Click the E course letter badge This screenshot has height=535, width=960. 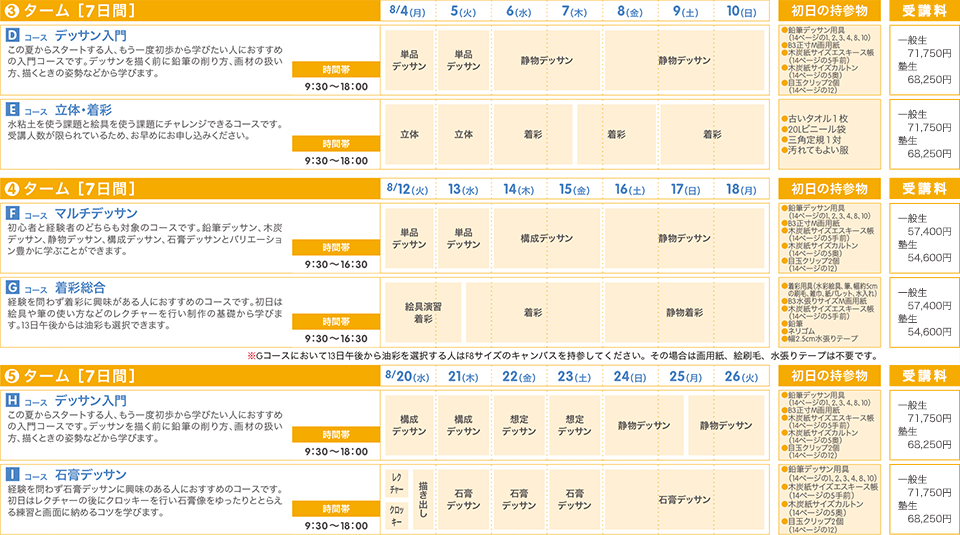[x=13, y=109]
